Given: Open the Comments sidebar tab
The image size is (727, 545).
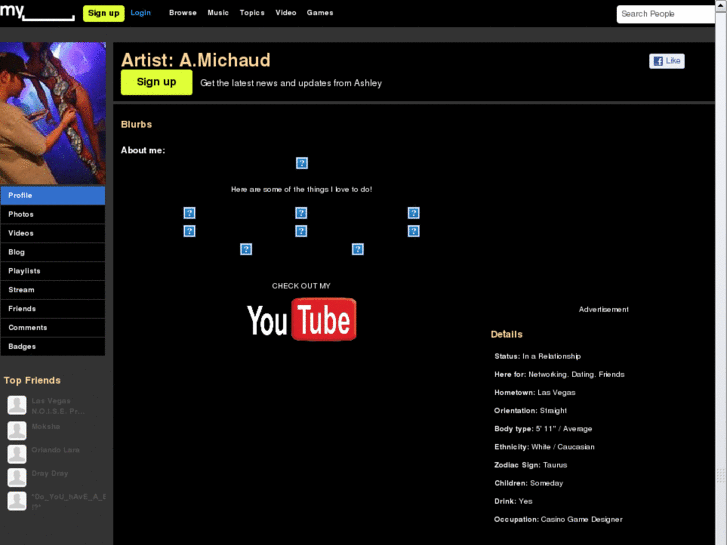Looking at the screenshot, I should coord(52,327).
